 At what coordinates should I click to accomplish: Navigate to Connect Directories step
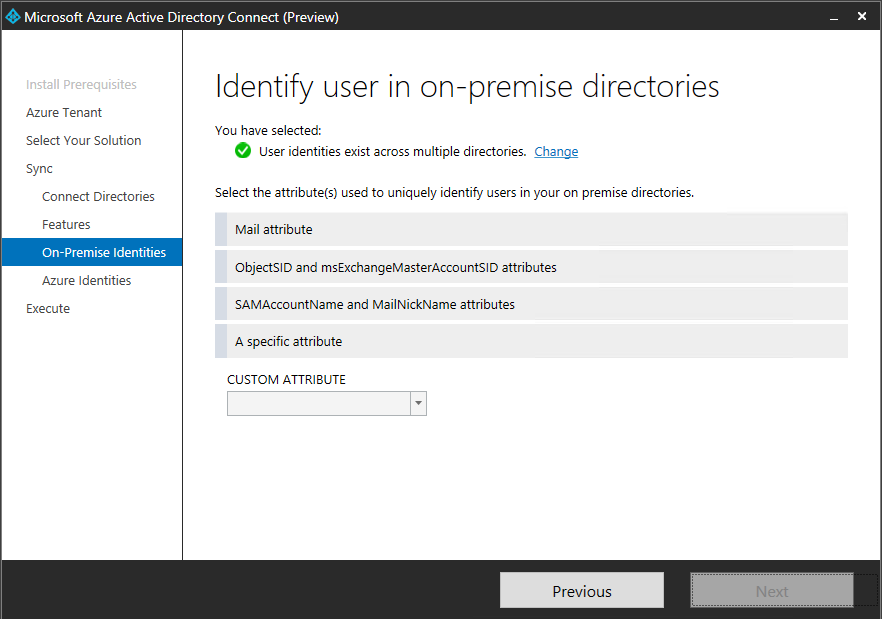click(x=98, y=197)
